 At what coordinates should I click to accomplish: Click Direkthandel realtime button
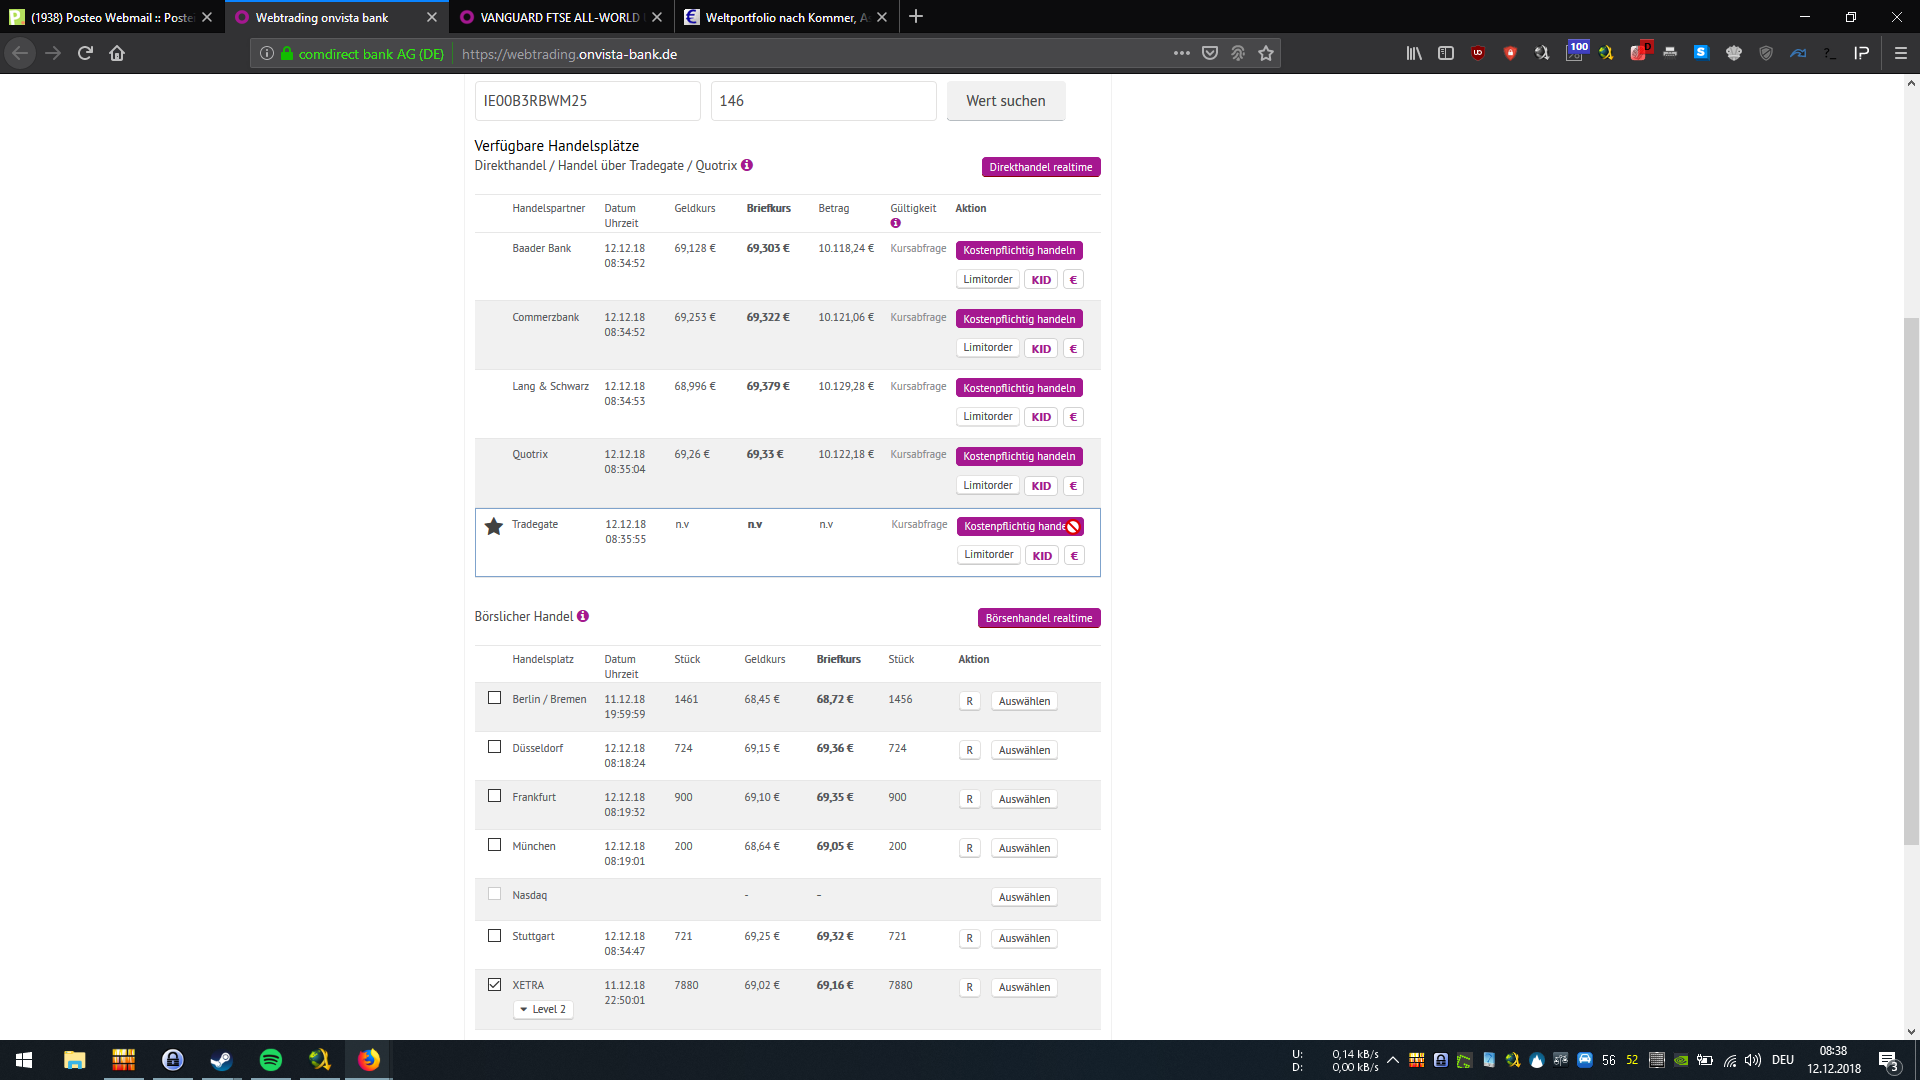[x=1040, y=167]
